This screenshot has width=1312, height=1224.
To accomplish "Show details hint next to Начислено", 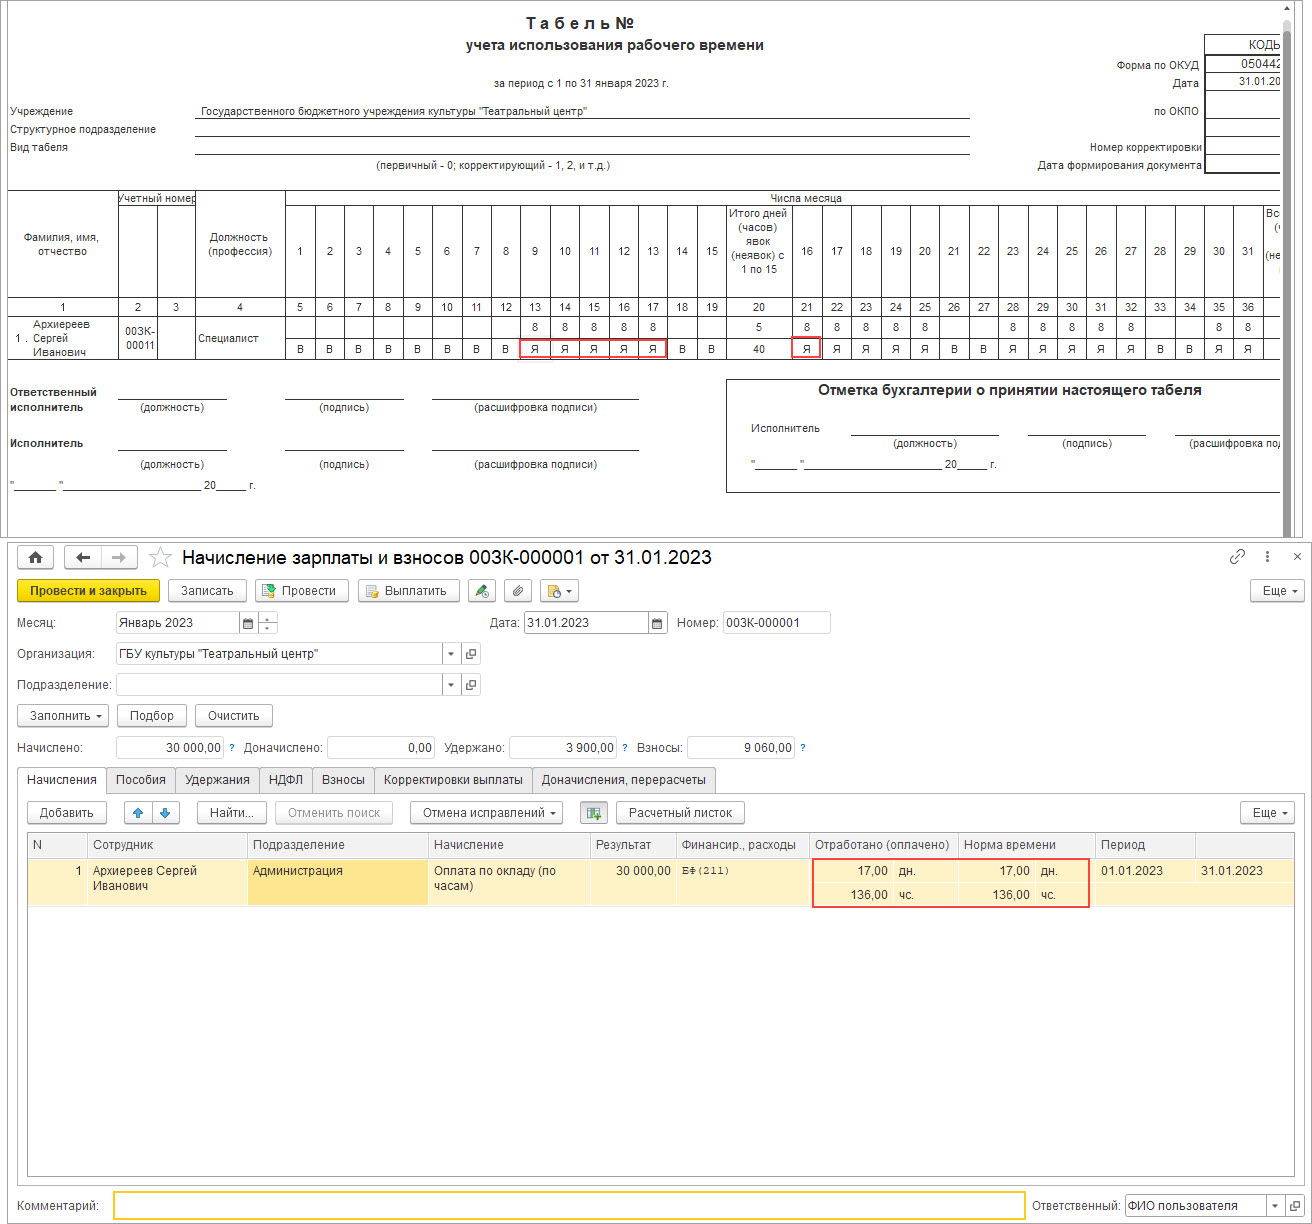I will 232,748.
